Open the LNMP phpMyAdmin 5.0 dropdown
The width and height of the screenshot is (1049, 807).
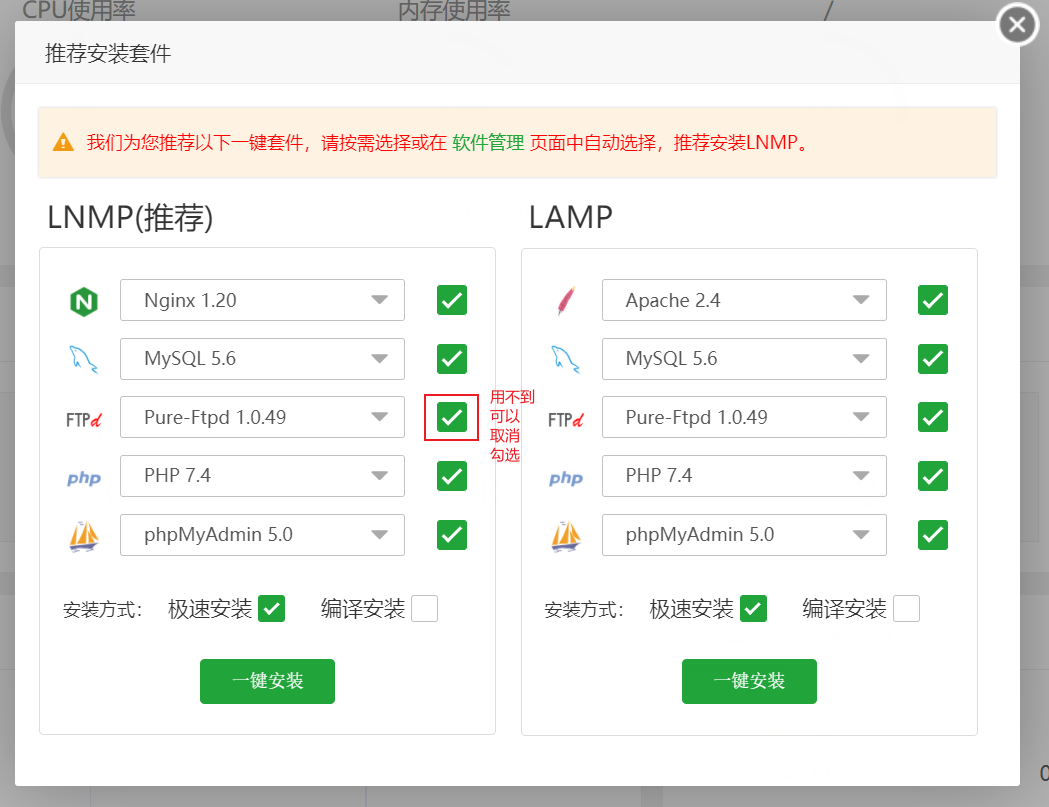click(262, 535)
